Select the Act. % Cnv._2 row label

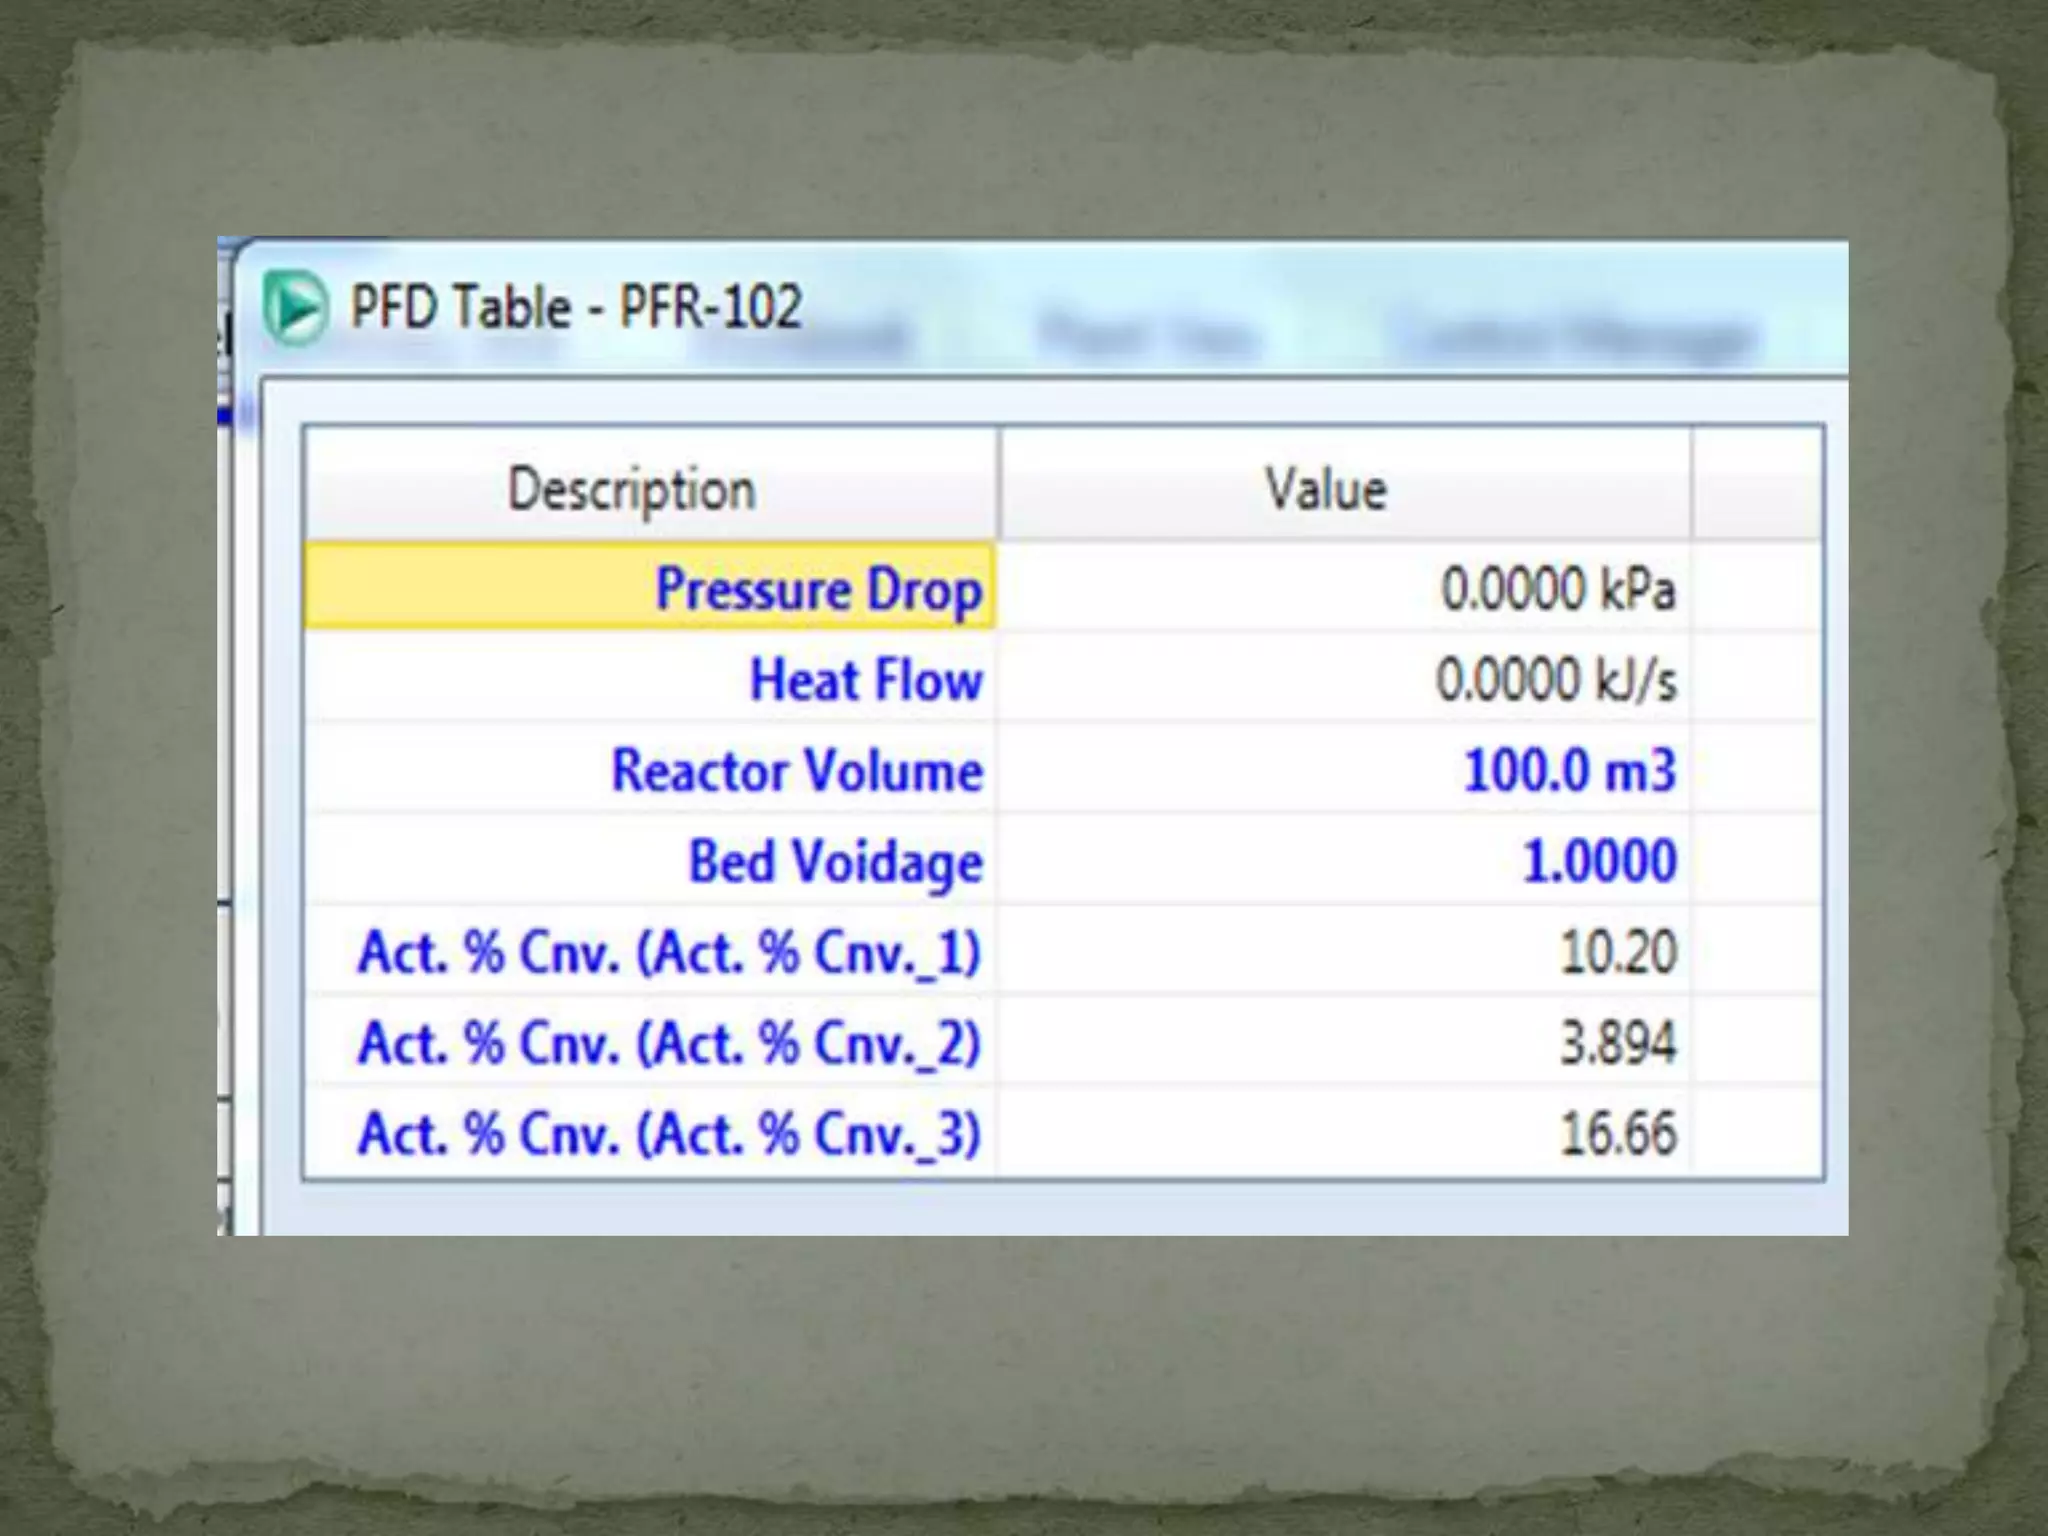668,1042
